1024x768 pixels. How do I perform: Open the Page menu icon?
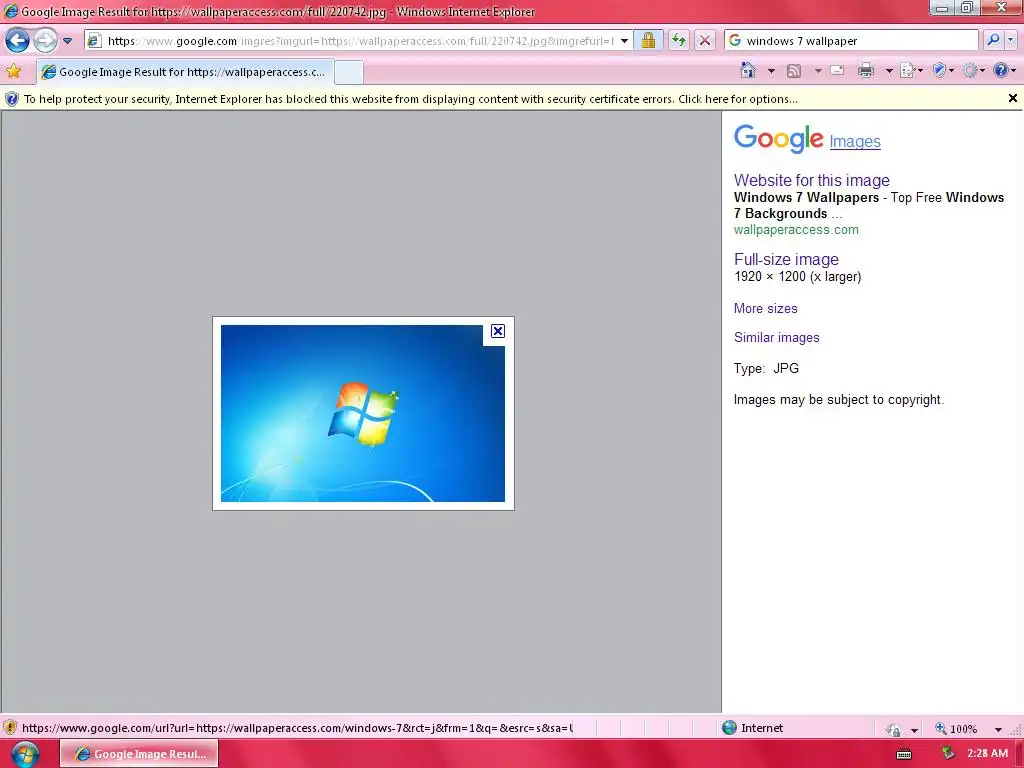pos(910,71)
